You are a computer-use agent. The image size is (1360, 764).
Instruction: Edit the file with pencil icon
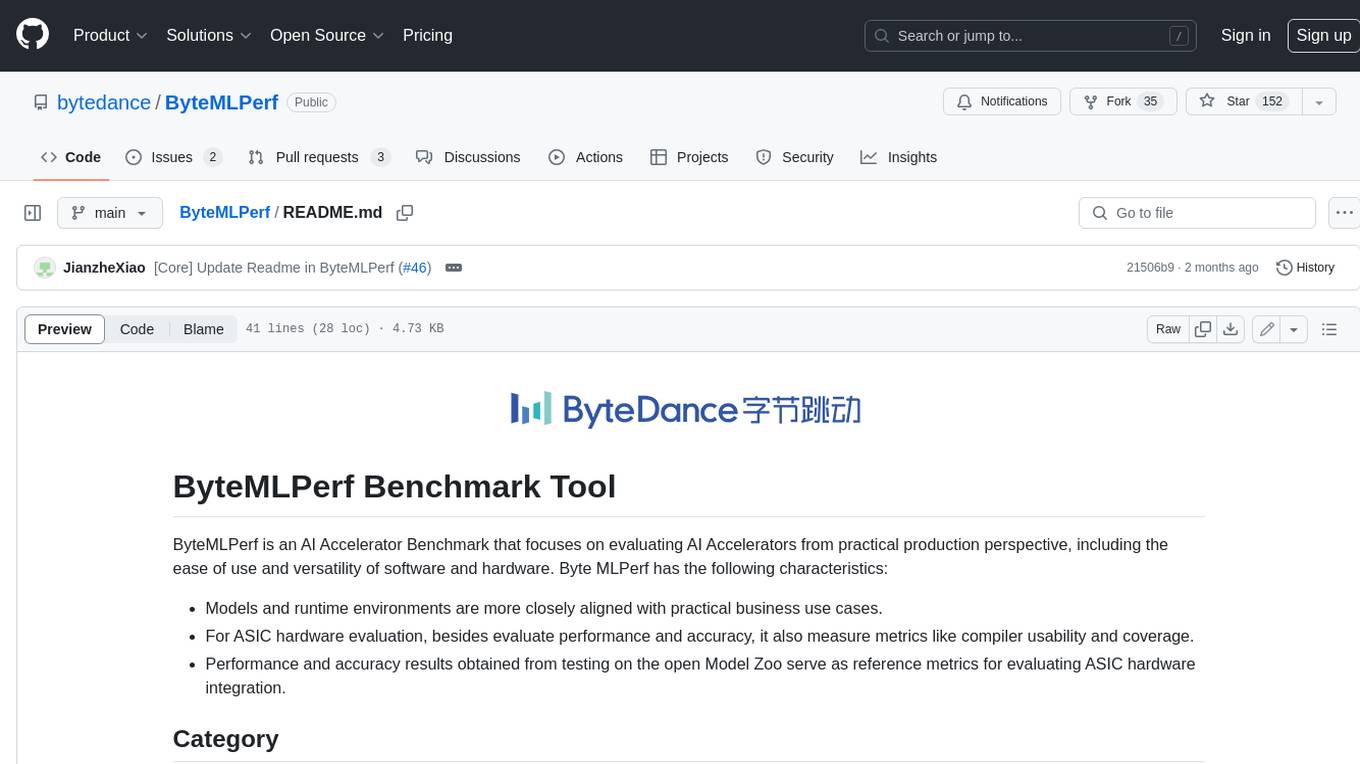pos(1267,329)
